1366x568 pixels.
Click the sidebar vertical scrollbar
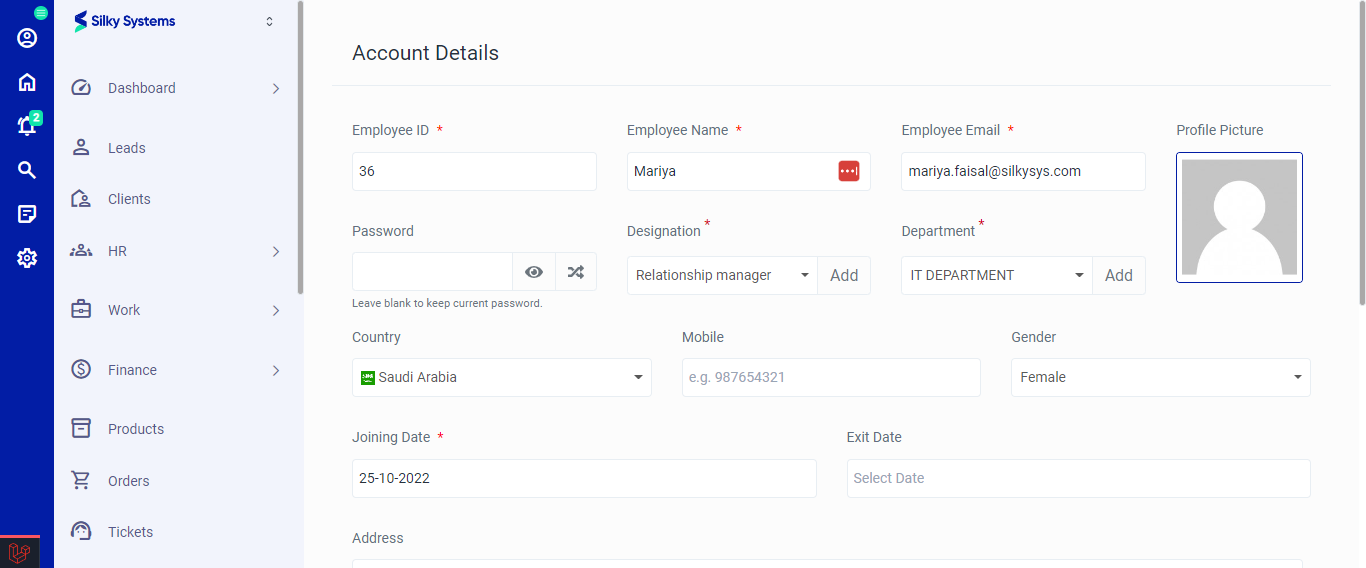[300, 148]
